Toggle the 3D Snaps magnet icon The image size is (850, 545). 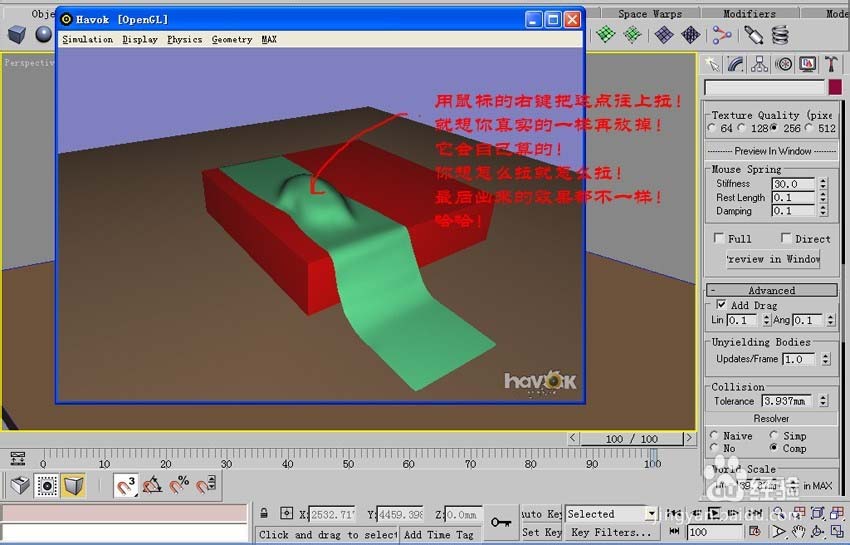coord(126,485)
